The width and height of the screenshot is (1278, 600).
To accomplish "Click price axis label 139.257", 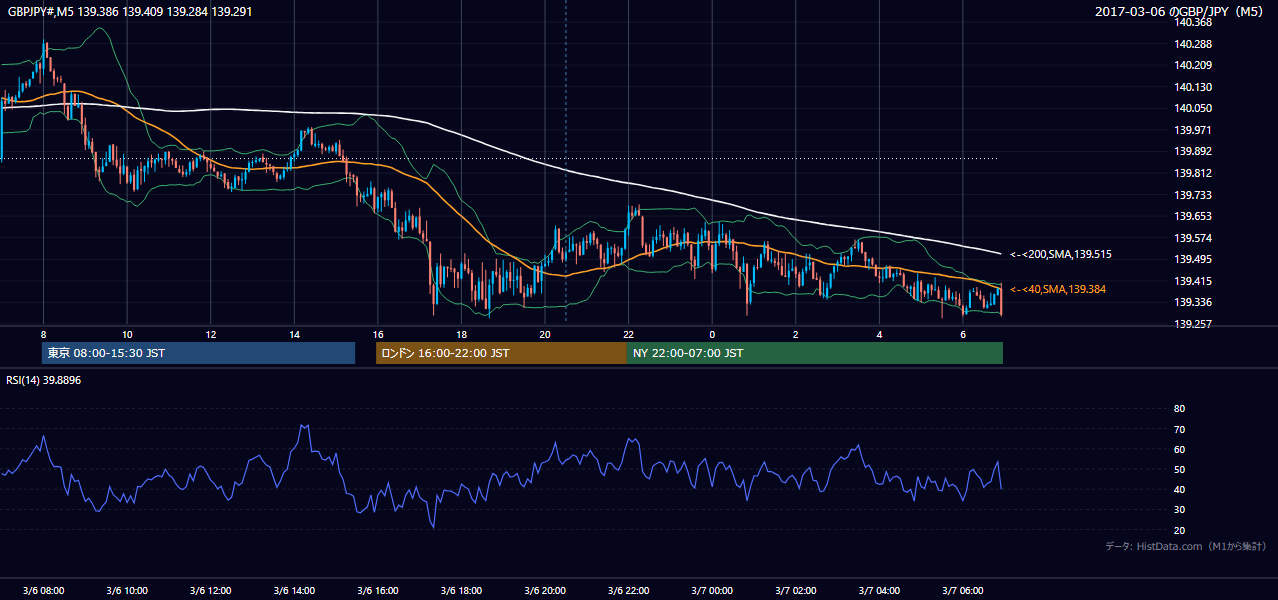I will click(x=1194, y=324).
